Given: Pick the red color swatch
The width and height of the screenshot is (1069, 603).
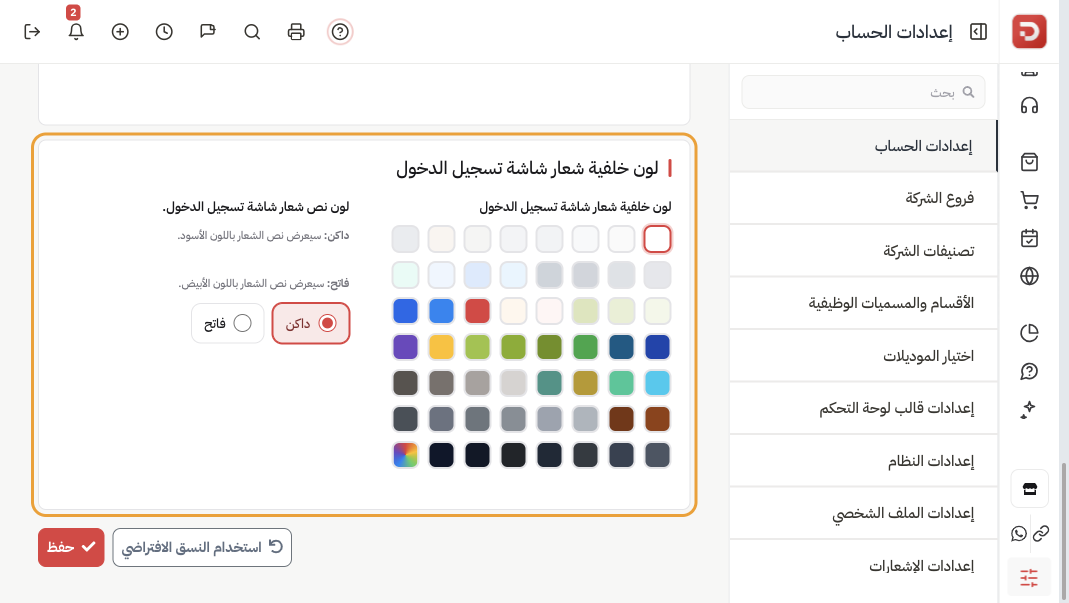Looking at the screenshot, I should tap(477, 311).
